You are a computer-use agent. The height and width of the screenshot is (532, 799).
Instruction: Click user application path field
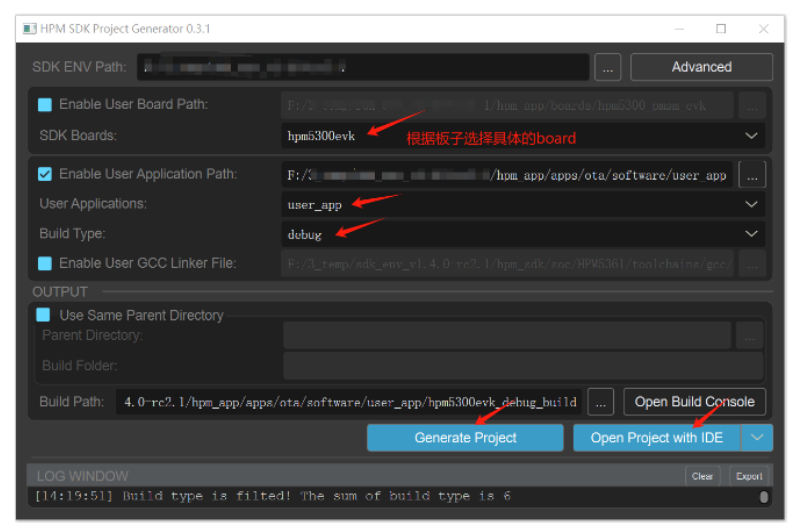point(507,175)
